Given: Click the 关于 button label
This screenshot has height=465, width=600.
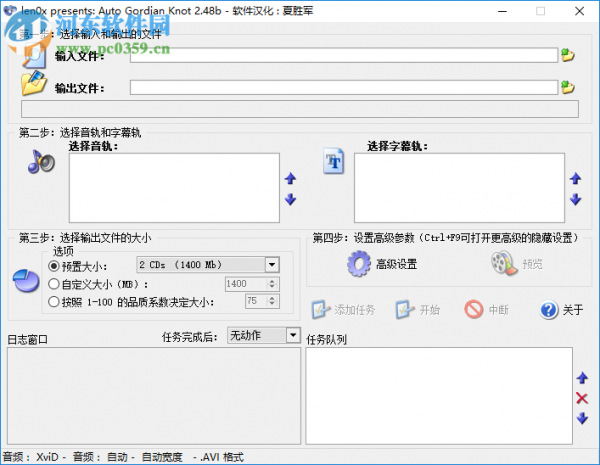Looking at the screenshot, I should pos(573,310).
